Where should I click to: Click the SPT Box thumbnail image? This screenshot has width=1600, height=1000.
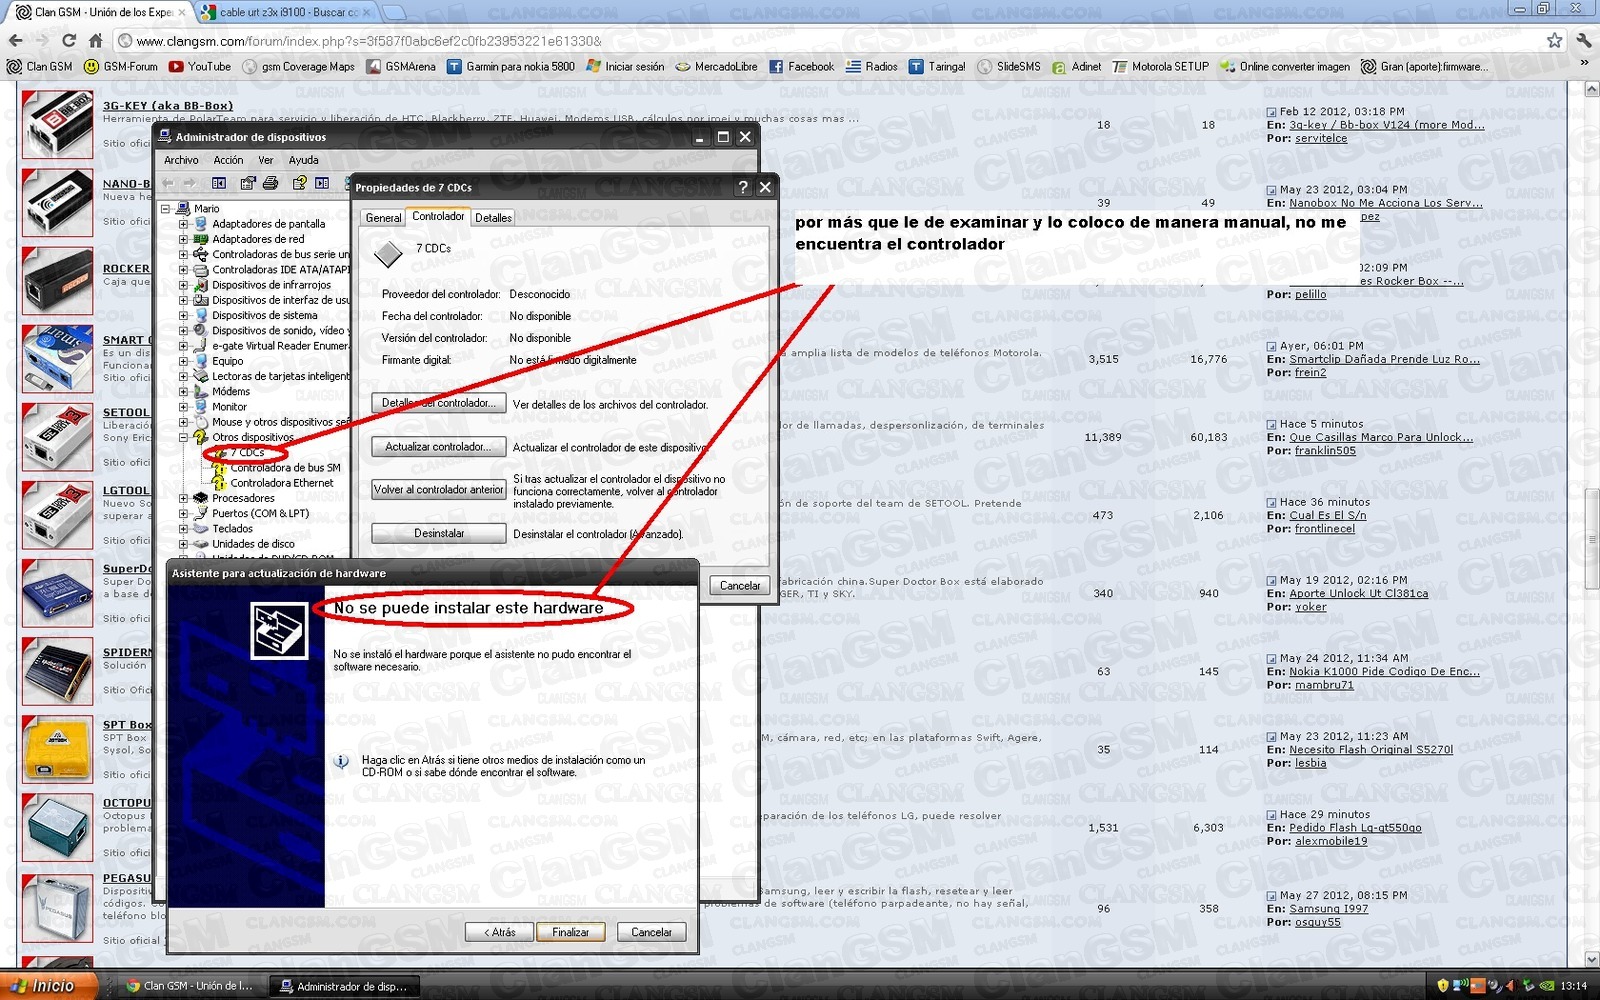(x=58, y=749)
